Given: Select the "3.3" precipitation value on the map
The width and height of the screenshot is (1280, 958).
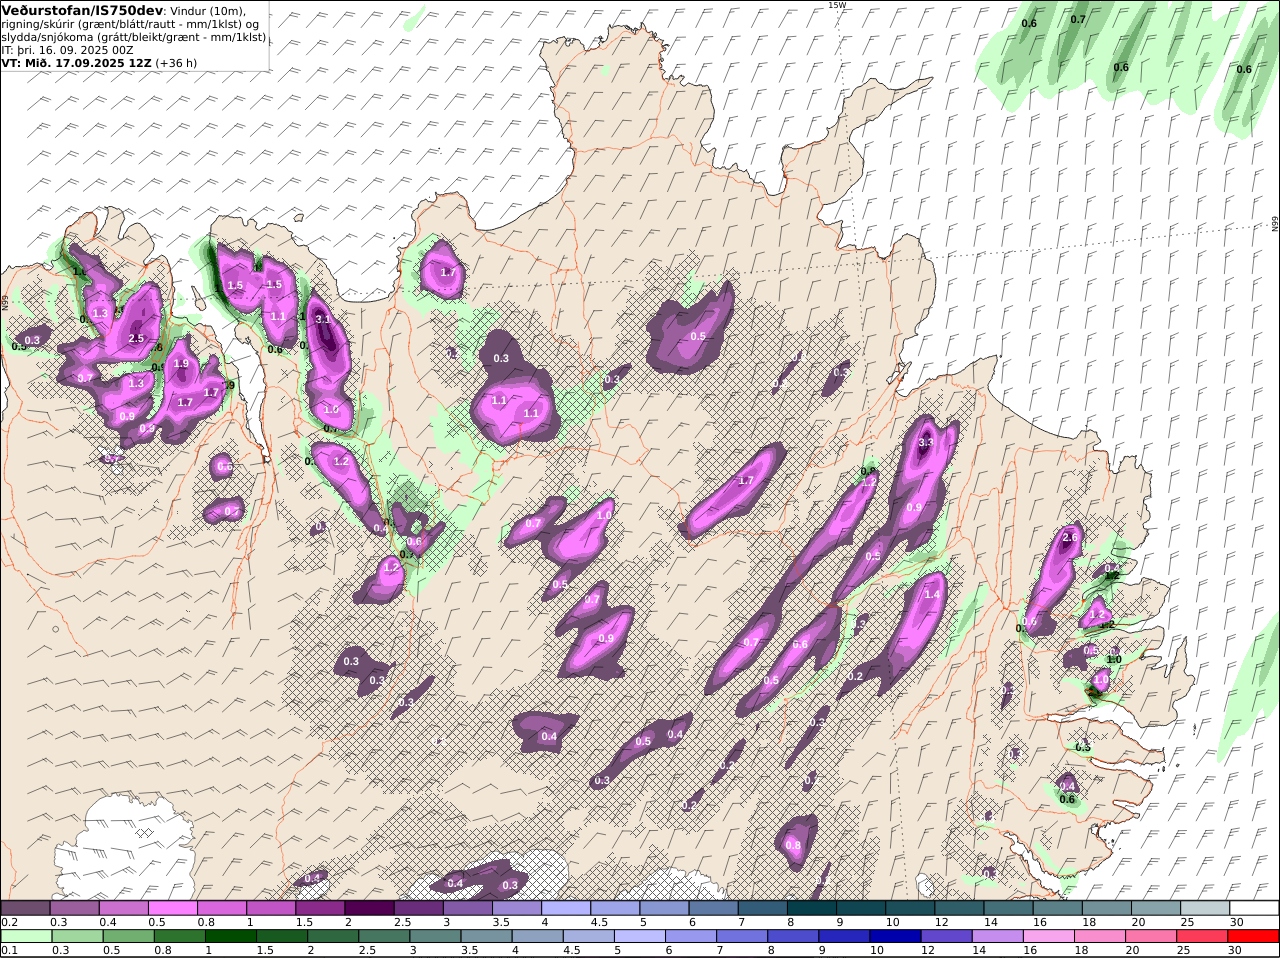Looking at the screenshot, I should pos(926,442).
